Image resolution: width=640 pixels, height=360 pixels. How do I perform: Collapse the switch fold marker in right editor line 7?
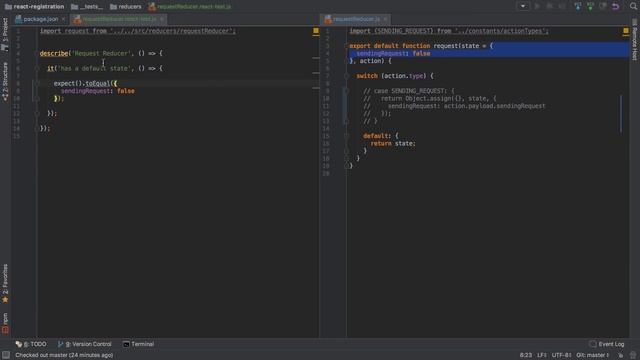click(x=346, y=76)
